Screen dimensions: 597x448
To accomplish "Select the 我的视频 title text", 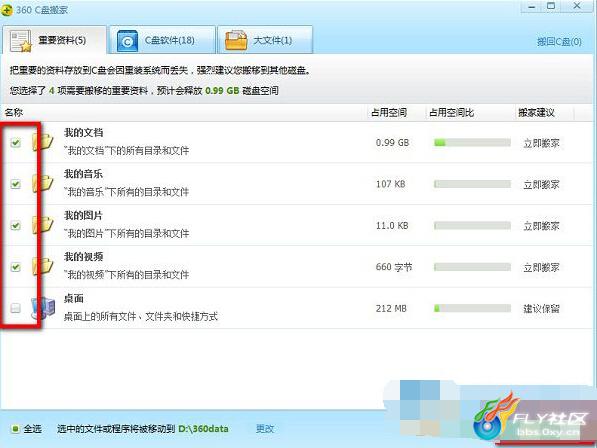I will (x=83, y=257).
